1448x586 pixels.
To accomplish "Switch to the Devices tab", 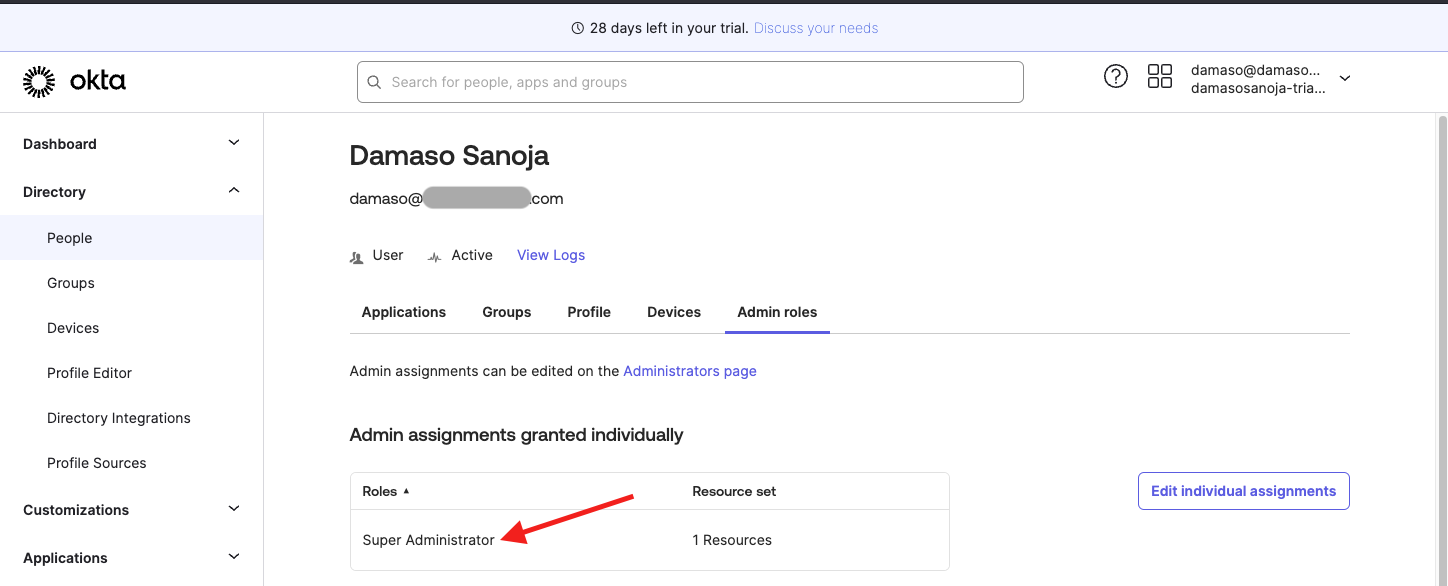I will coord(673,312).
